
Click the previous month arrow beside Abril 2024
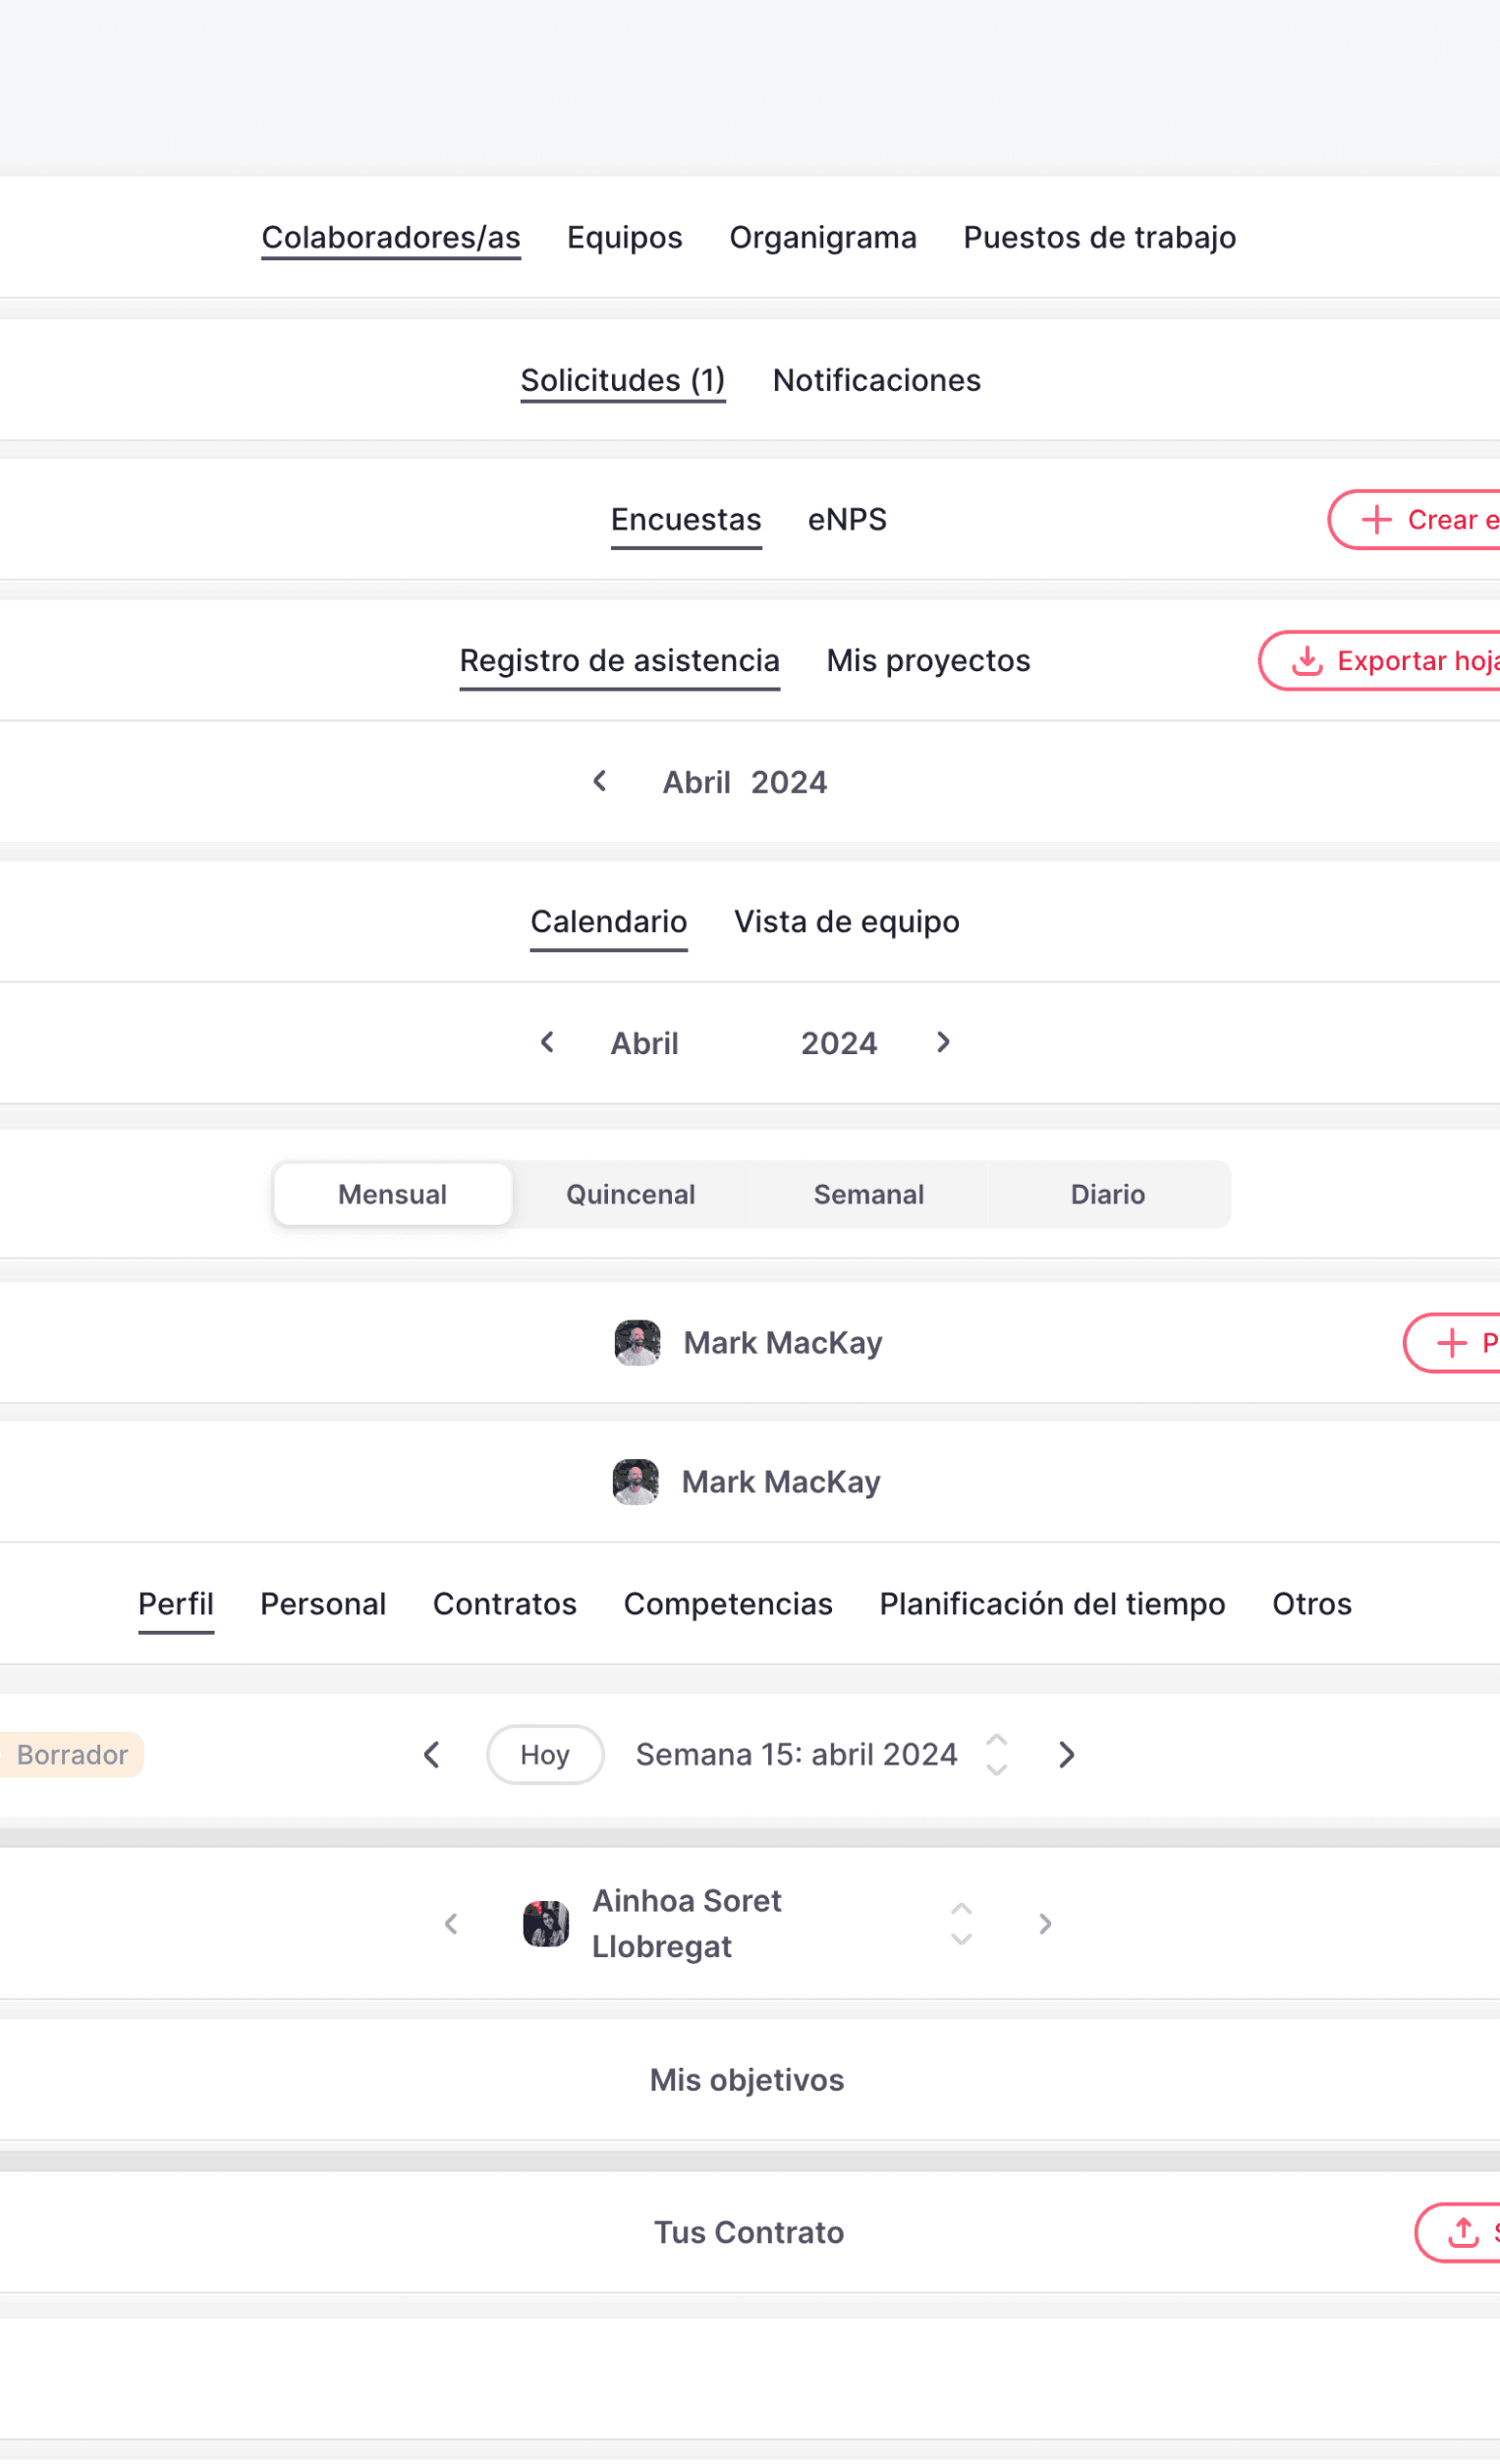click(x=600, y=781)
